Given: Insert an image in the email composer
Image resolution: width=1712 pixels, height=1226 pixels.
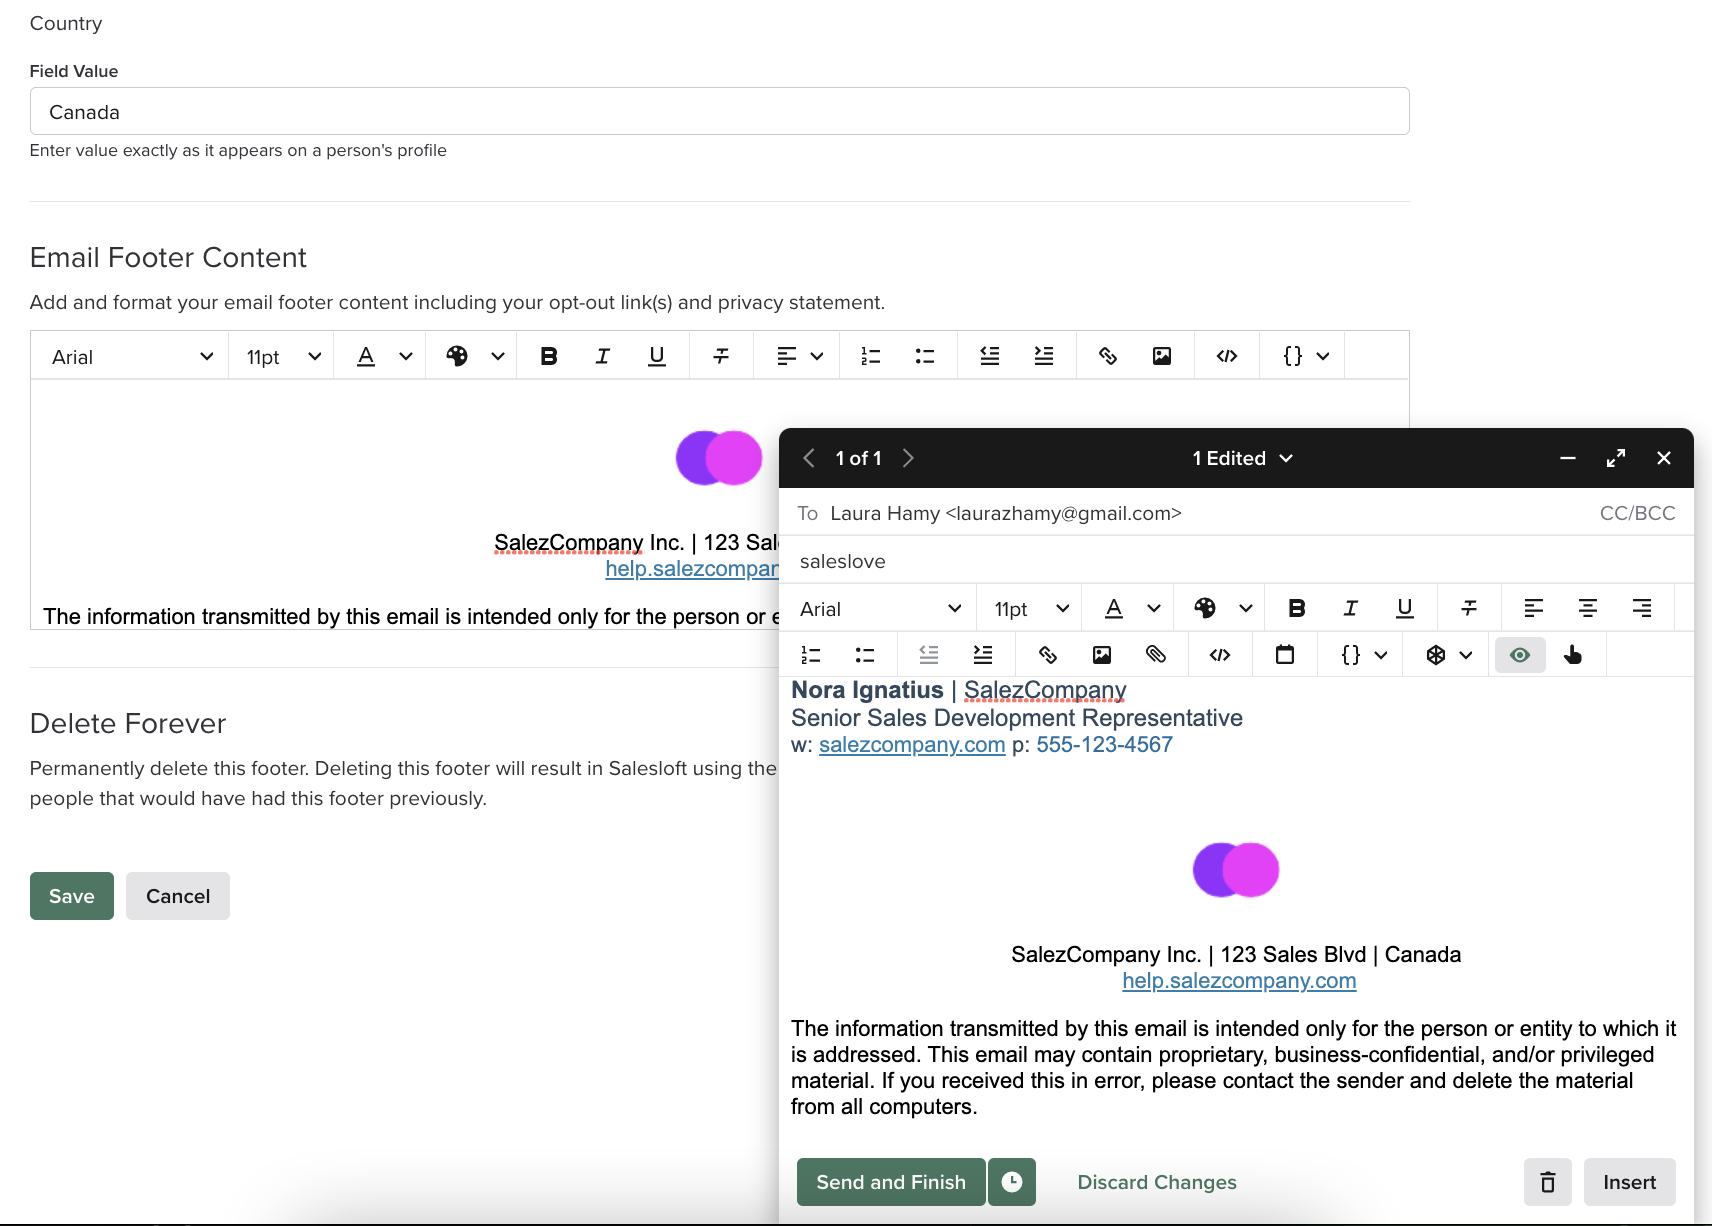Looking at the screenshot, I should click(1102, 655).
